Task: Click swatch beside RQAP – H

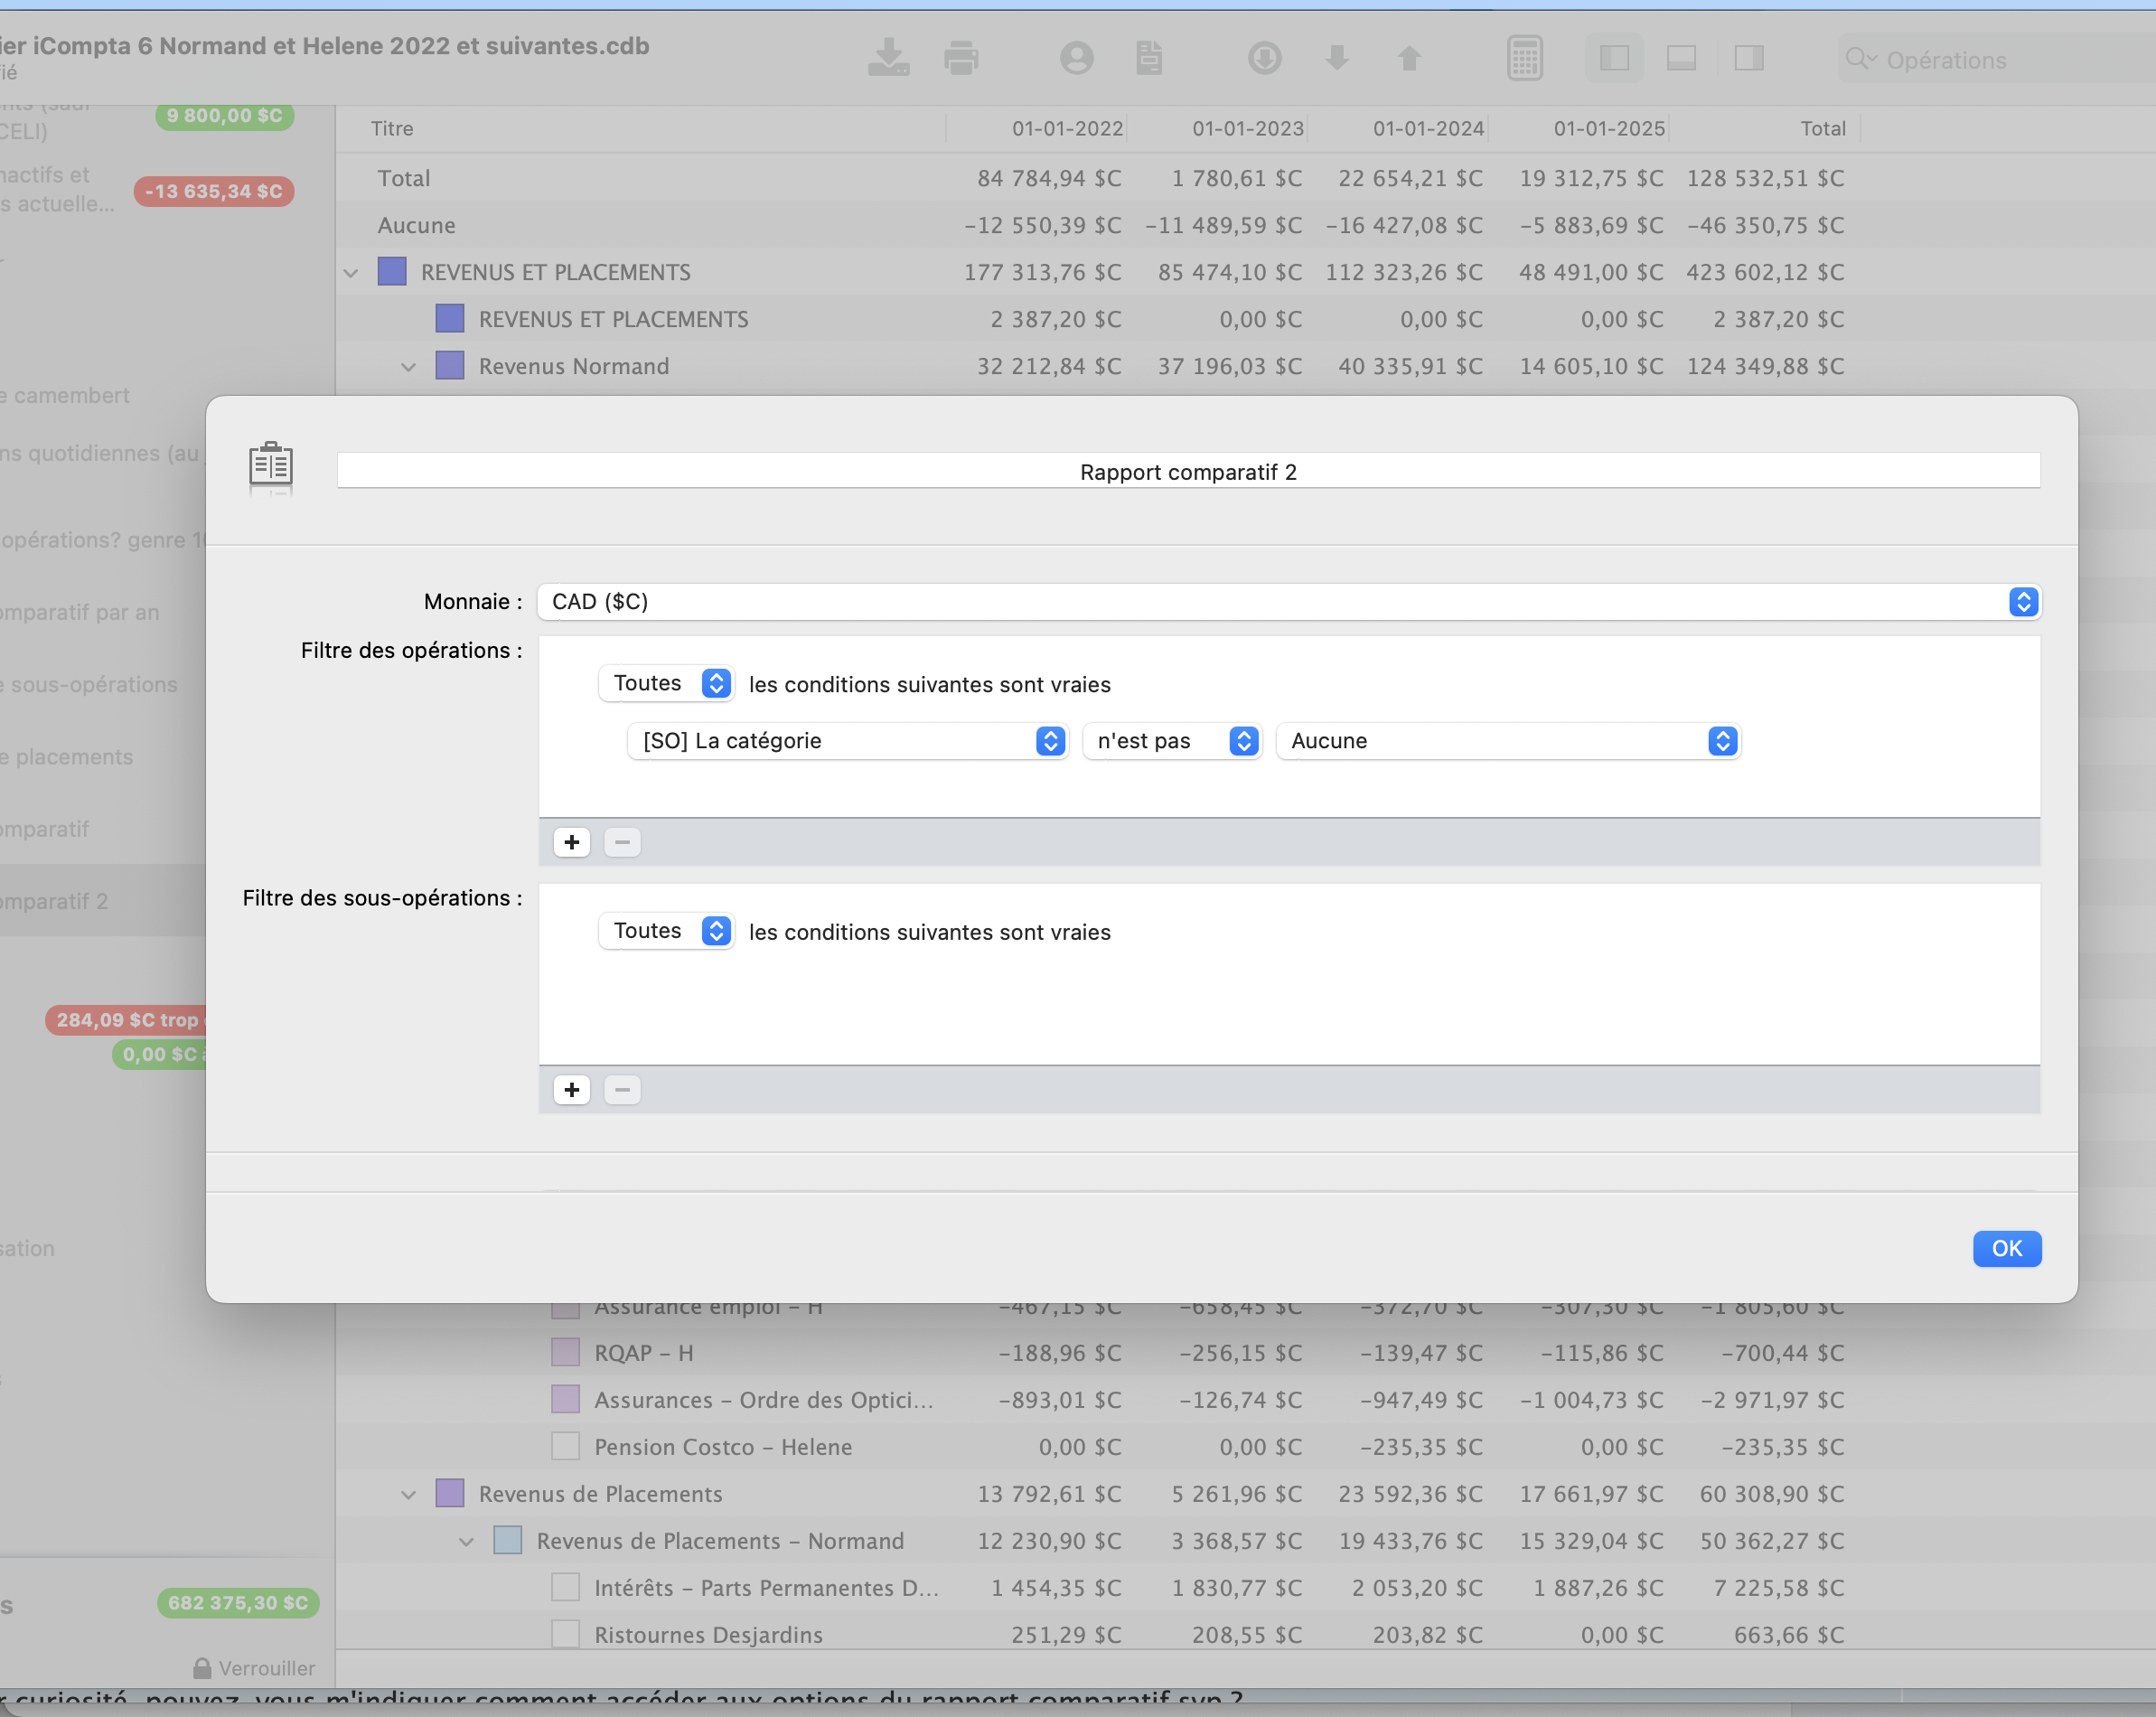Action: coord(566,1353)
